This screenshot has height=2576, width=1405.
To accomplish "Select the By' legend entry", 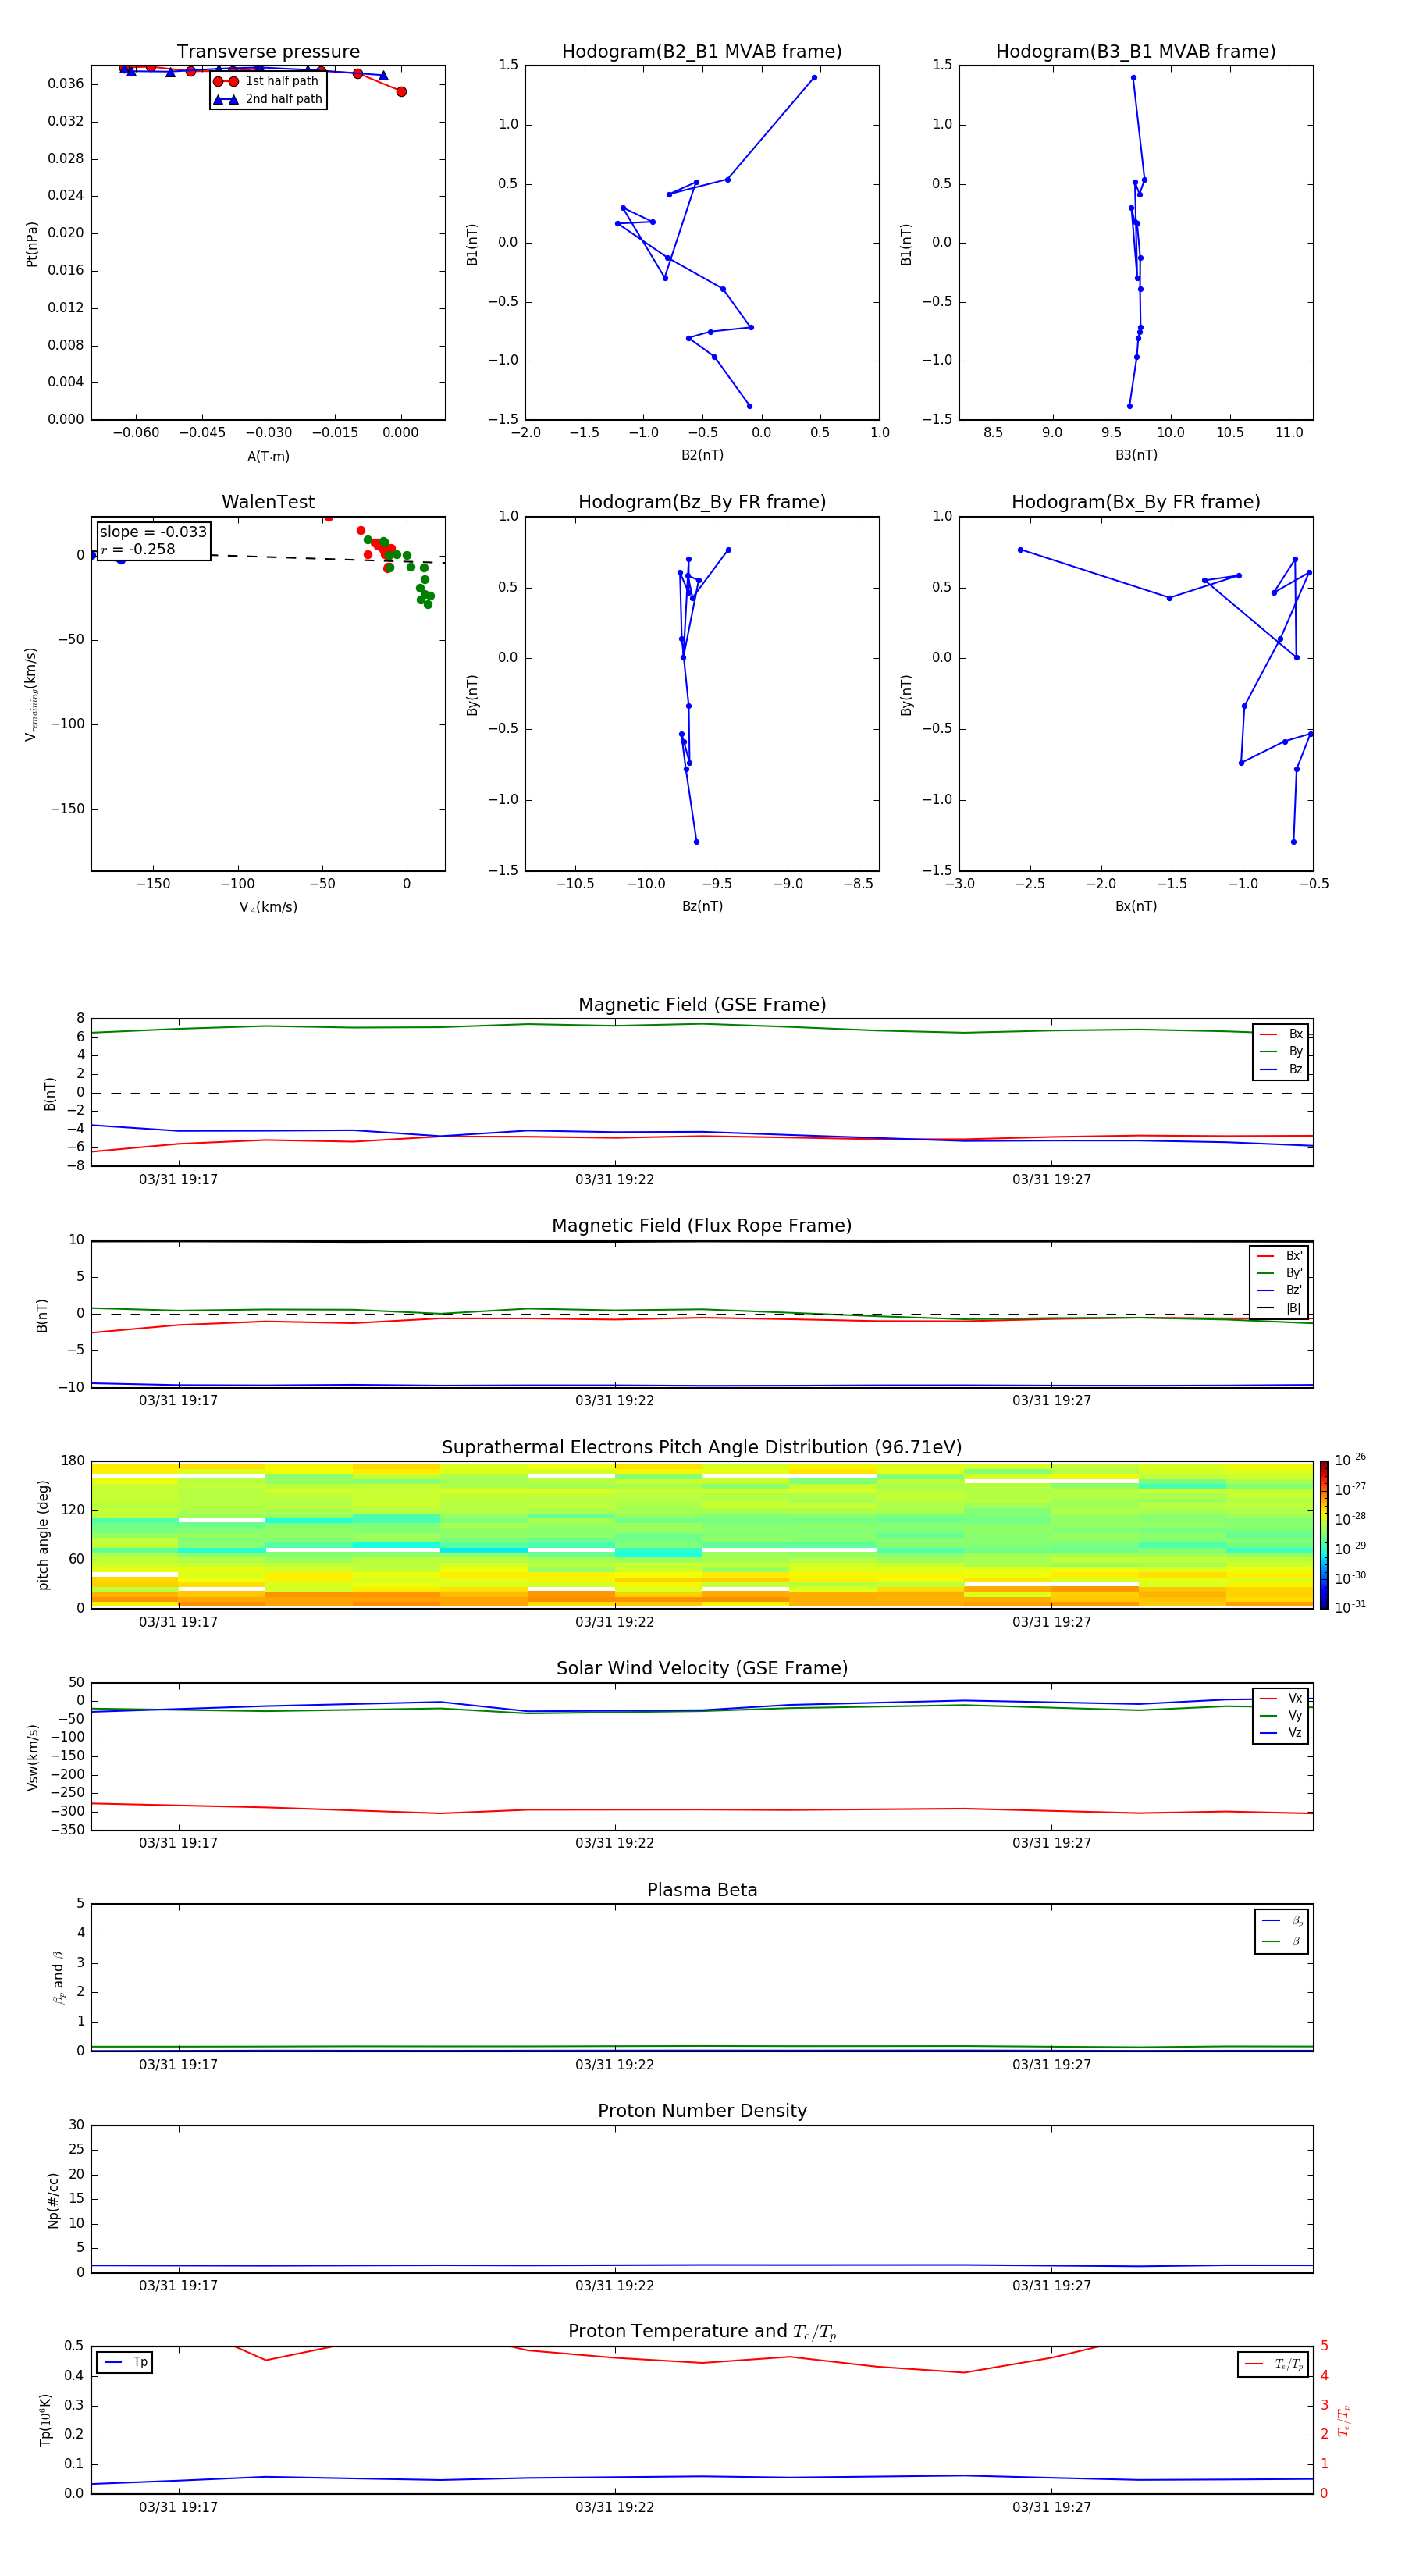I will [x=1279, y=1273].
